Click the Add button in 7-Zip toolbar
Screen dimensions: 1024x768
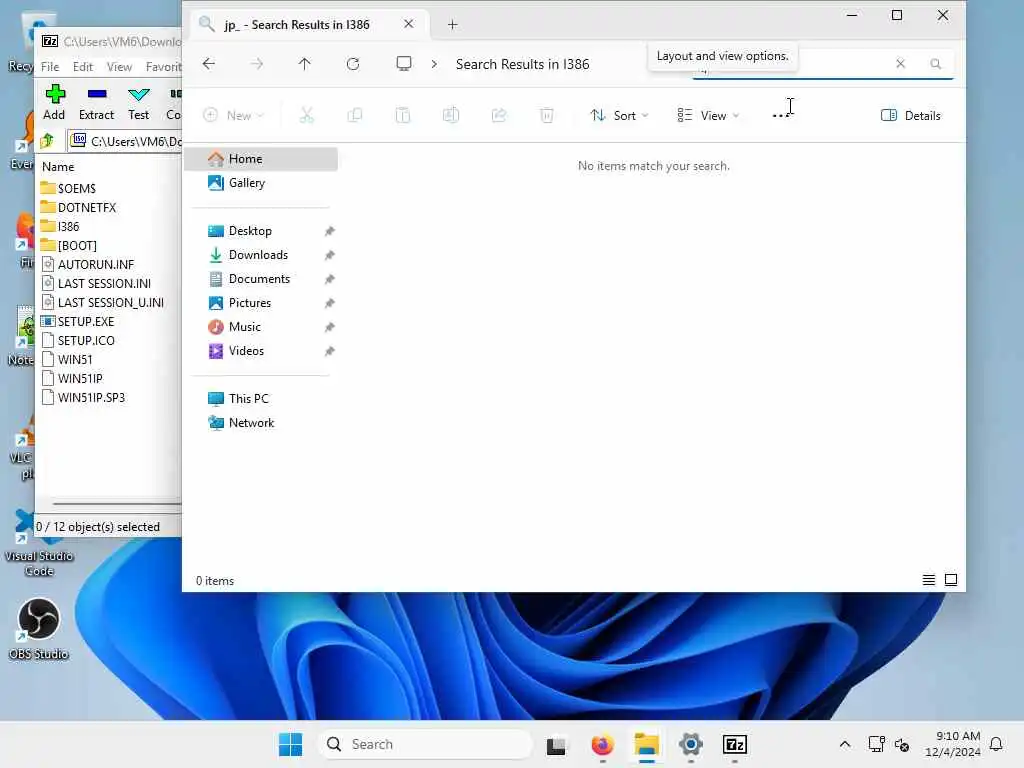click(x=54, y=102)
